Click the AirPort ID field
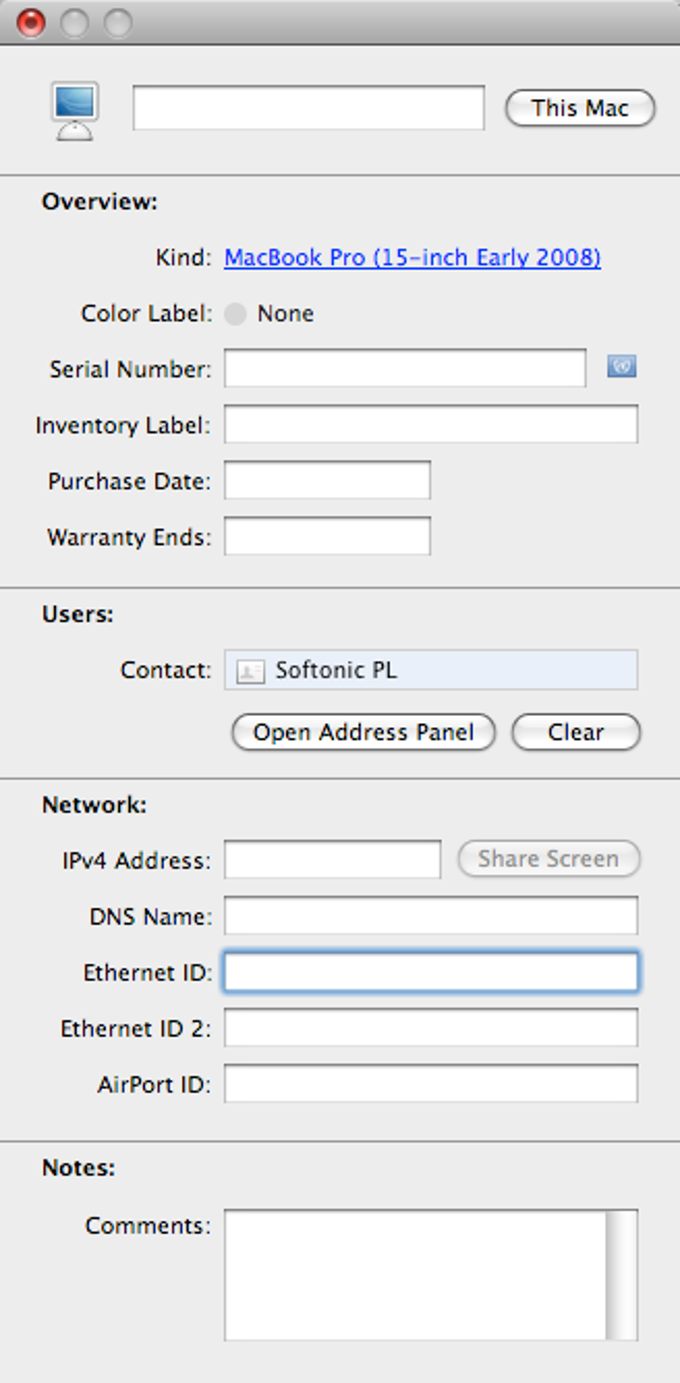680x1383 pixels. [431, 1084]
